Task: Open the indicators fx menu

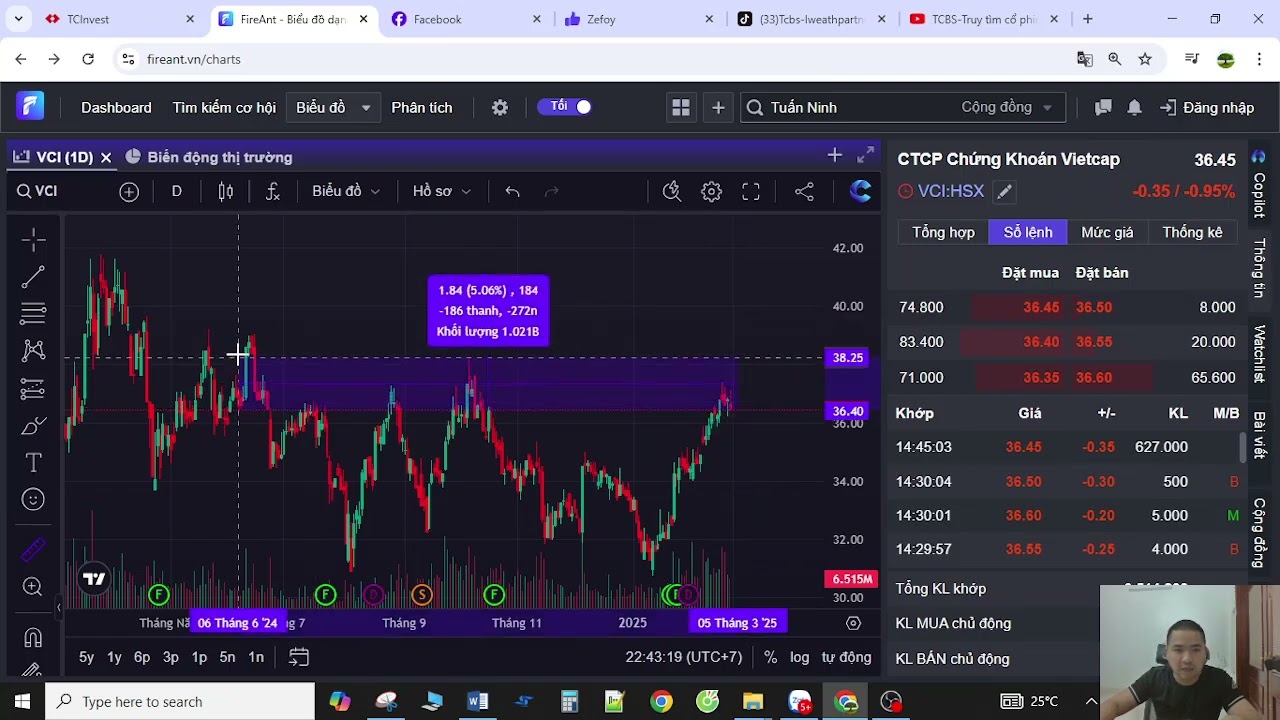Action: 273,191
